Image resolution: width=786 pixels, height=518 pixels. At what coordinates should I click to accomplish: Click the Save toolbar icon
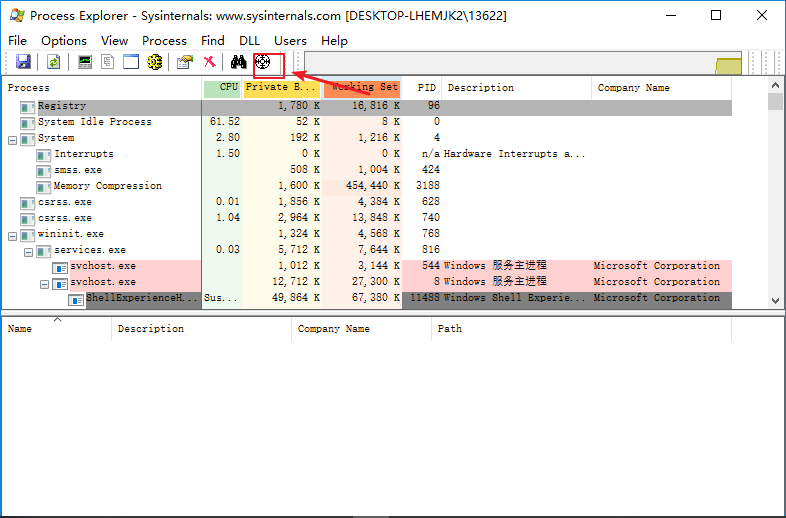(x=23, y=62)
